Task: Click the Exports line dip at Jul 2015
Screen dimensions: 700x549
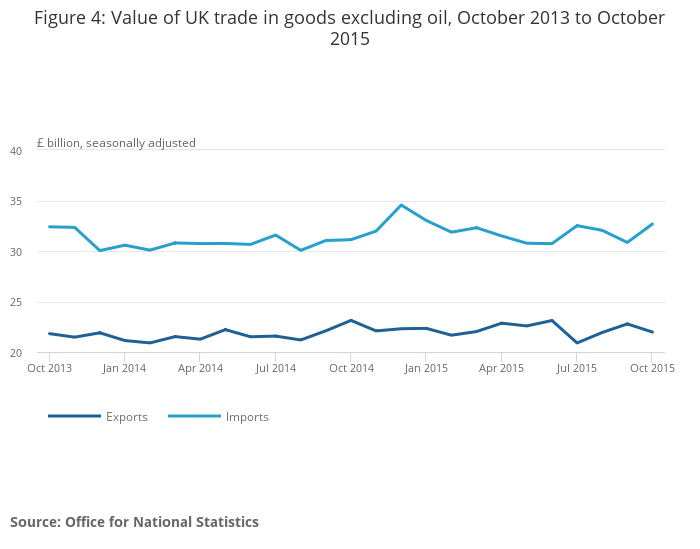Action: (577, 343)
